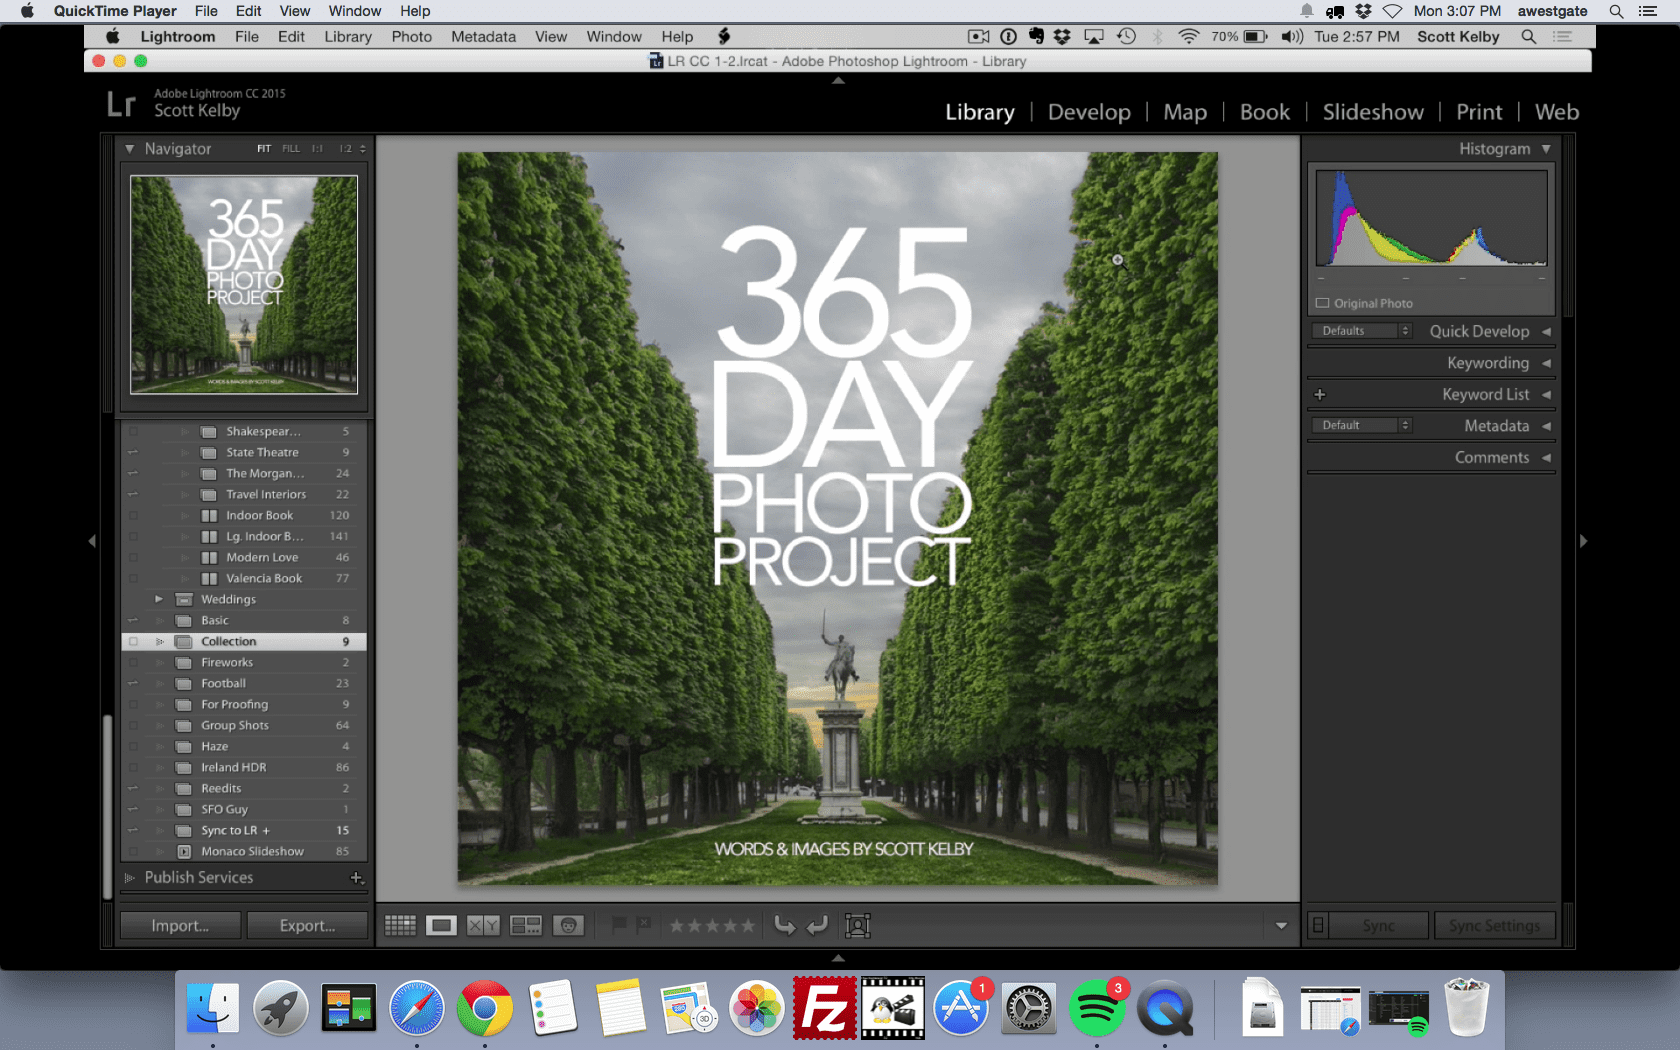1680x1050 pixels.
Task: Switch to Survey view
Action: 525,926
